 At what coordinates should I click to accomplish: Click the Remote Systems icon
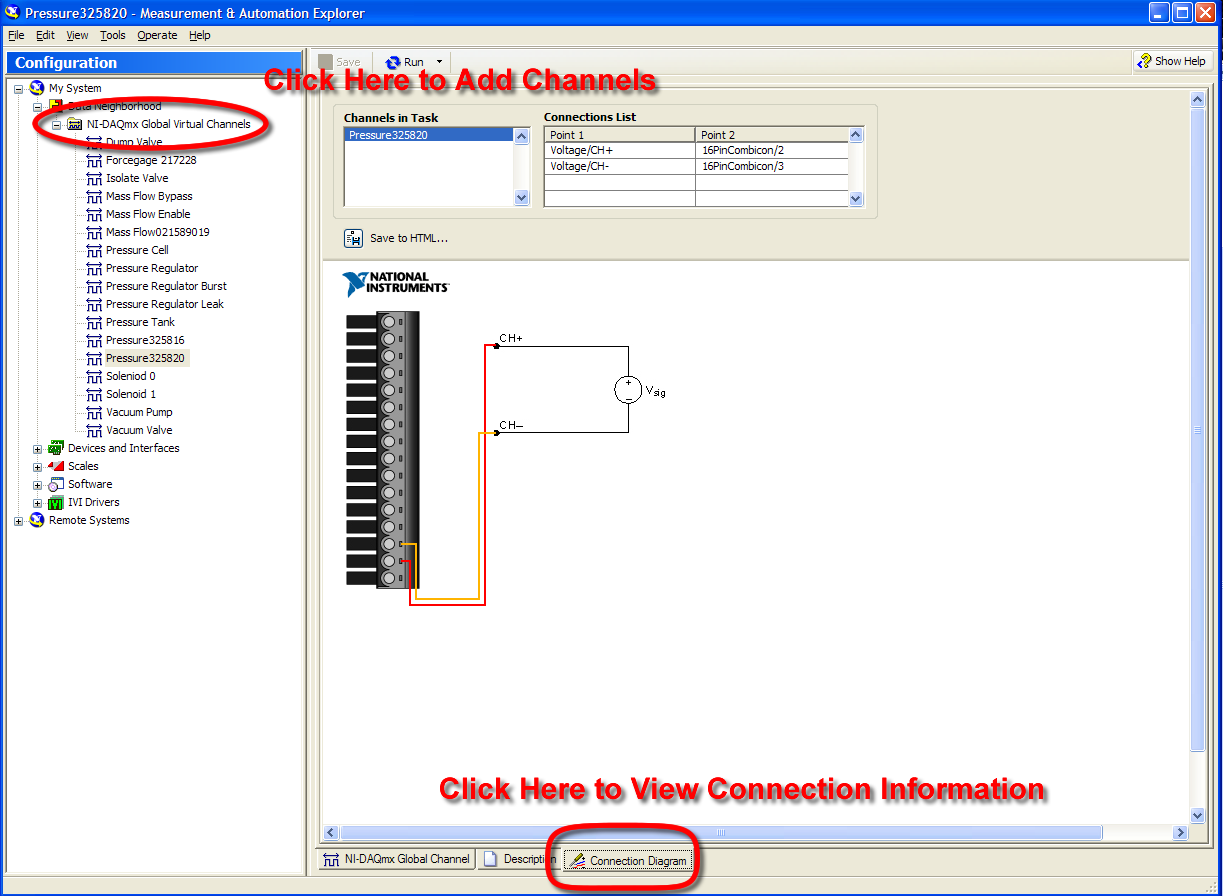[x=37, y=520]
